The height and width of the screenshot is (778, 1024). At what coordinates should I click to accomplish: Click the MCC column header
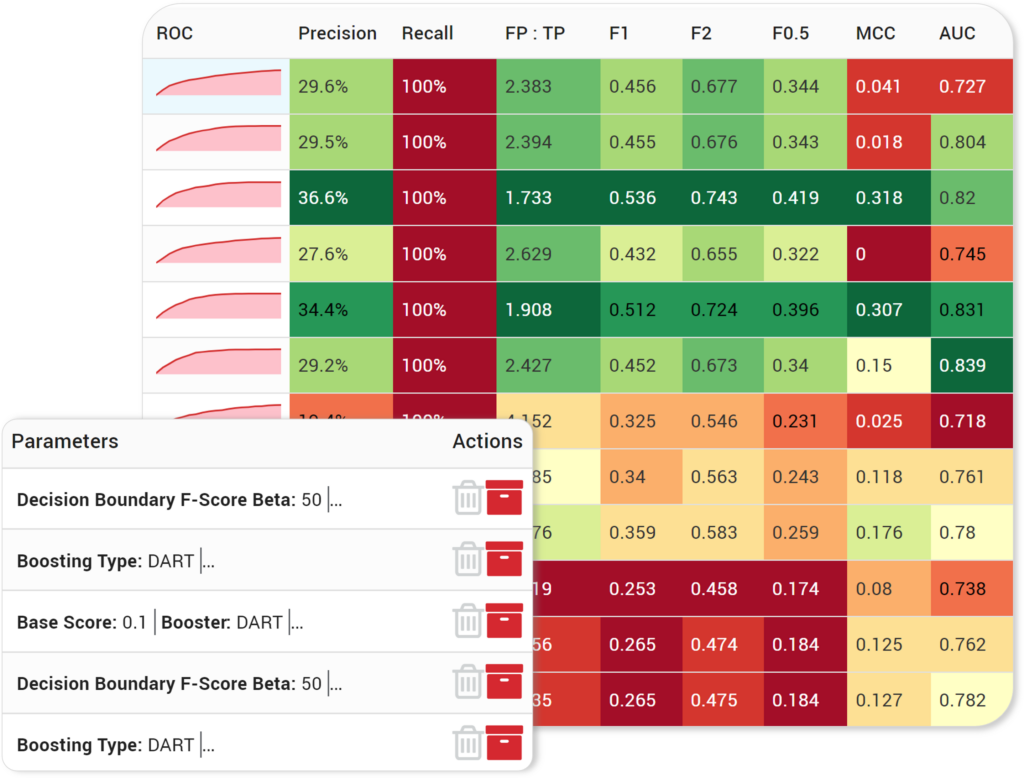click(876, 33)
